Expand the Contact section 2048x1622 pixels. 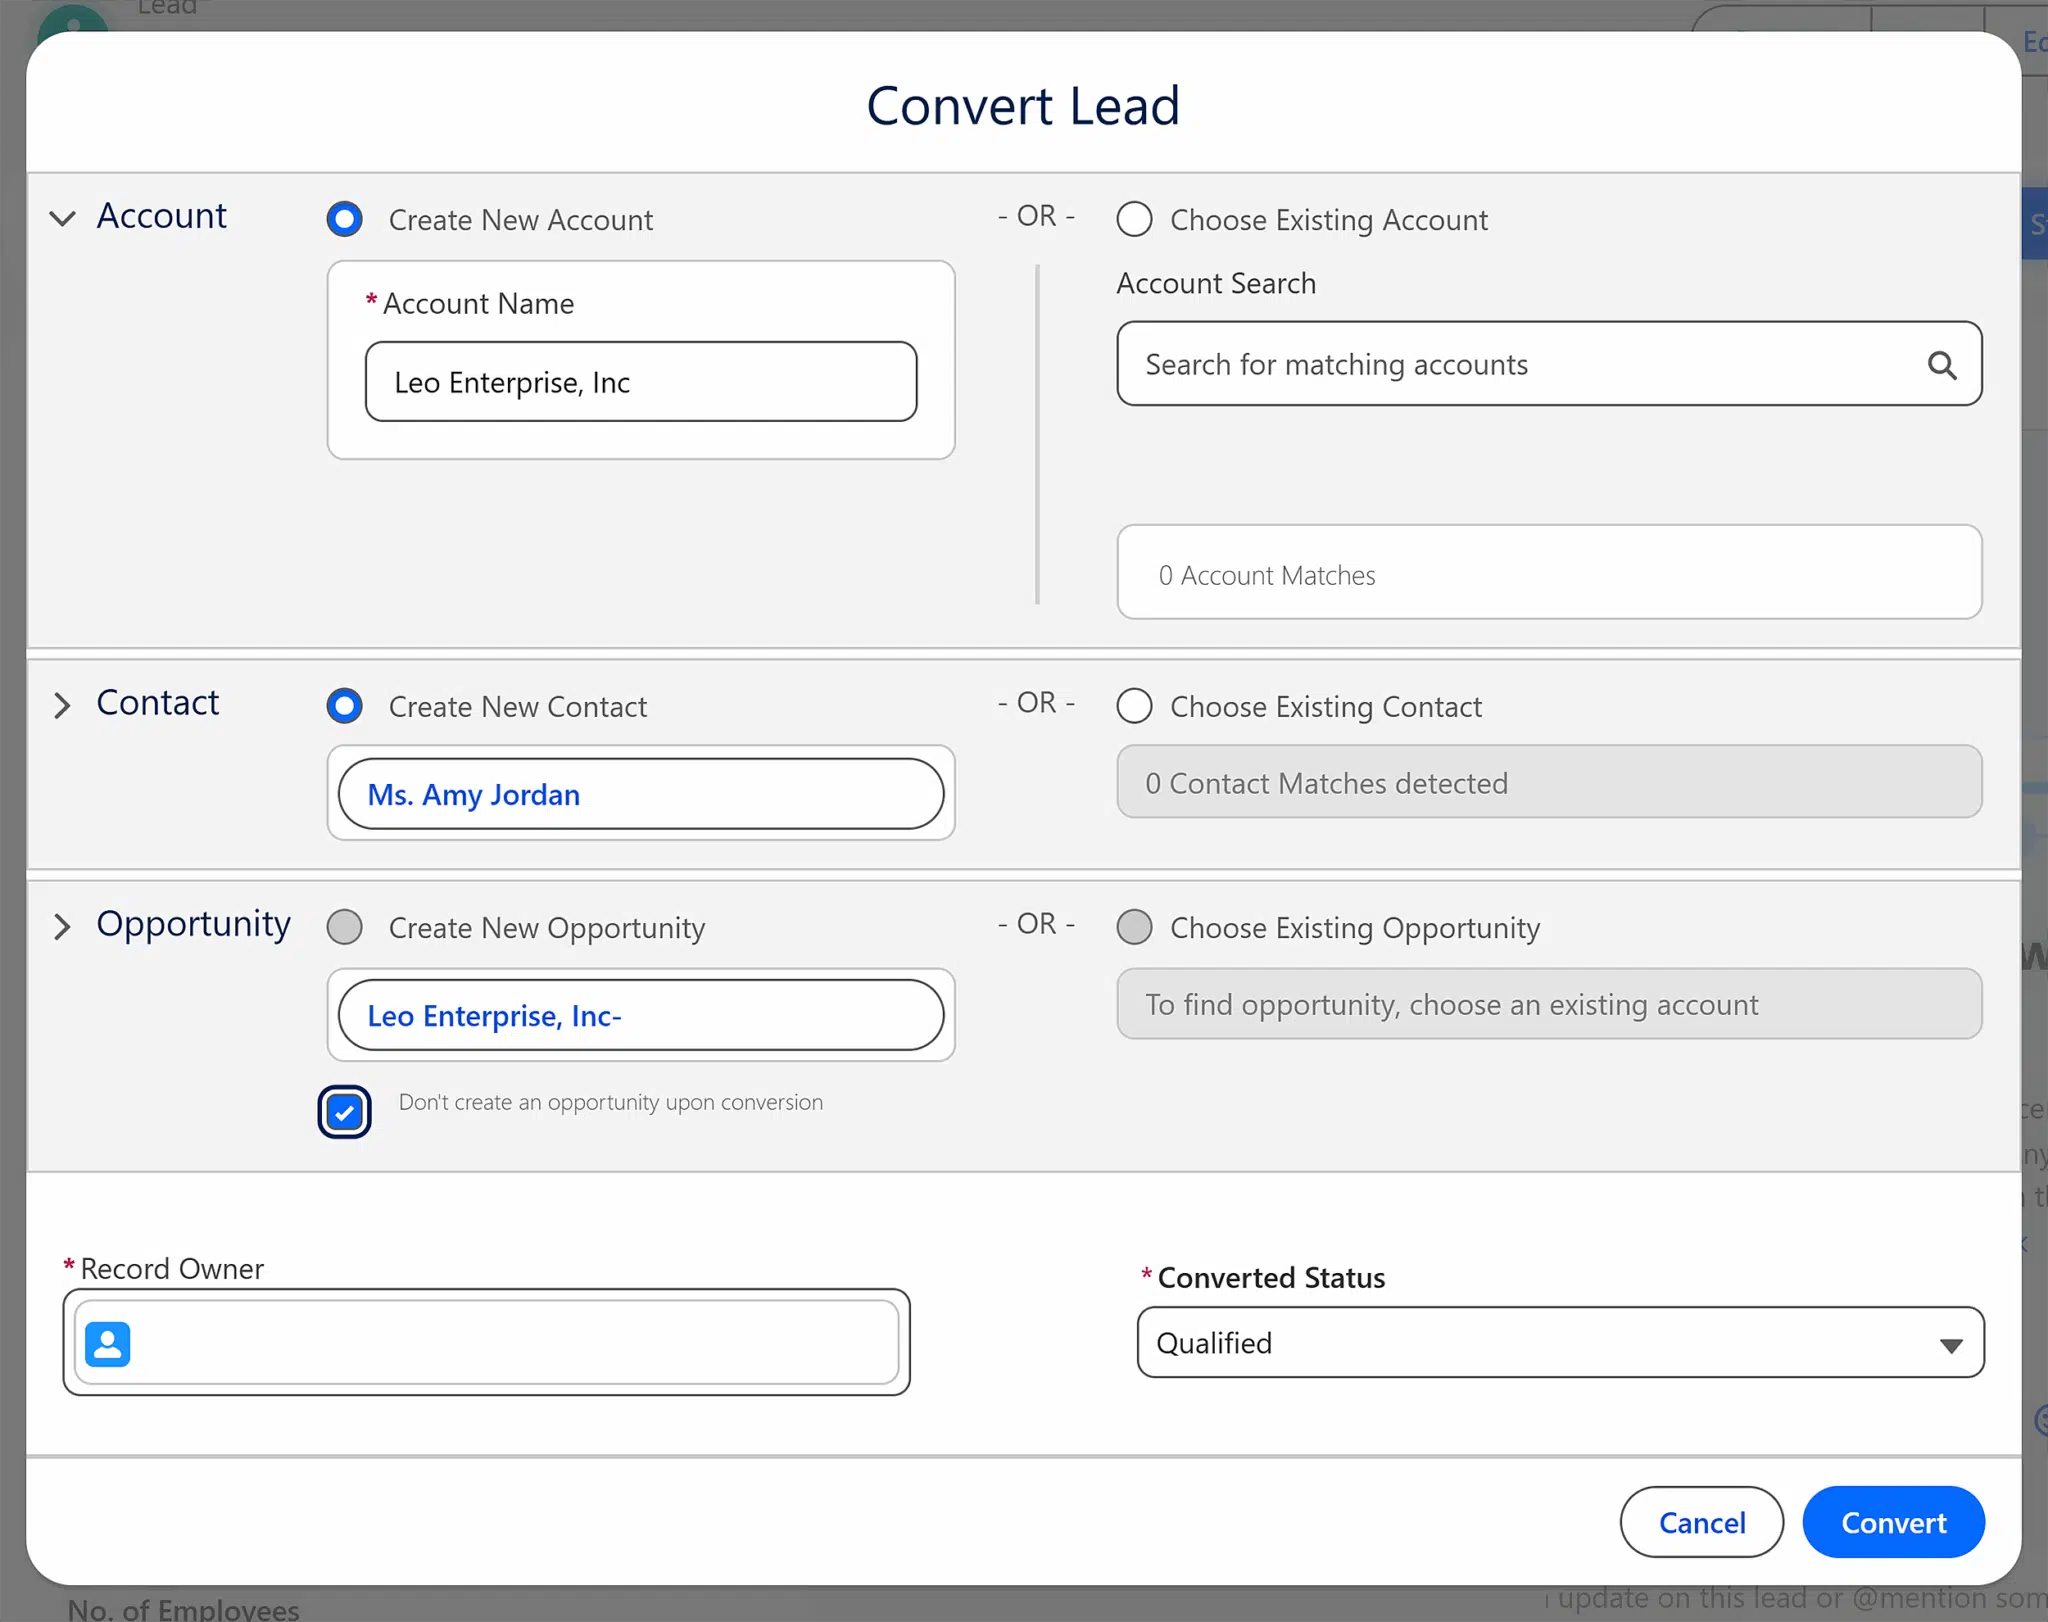62,706
